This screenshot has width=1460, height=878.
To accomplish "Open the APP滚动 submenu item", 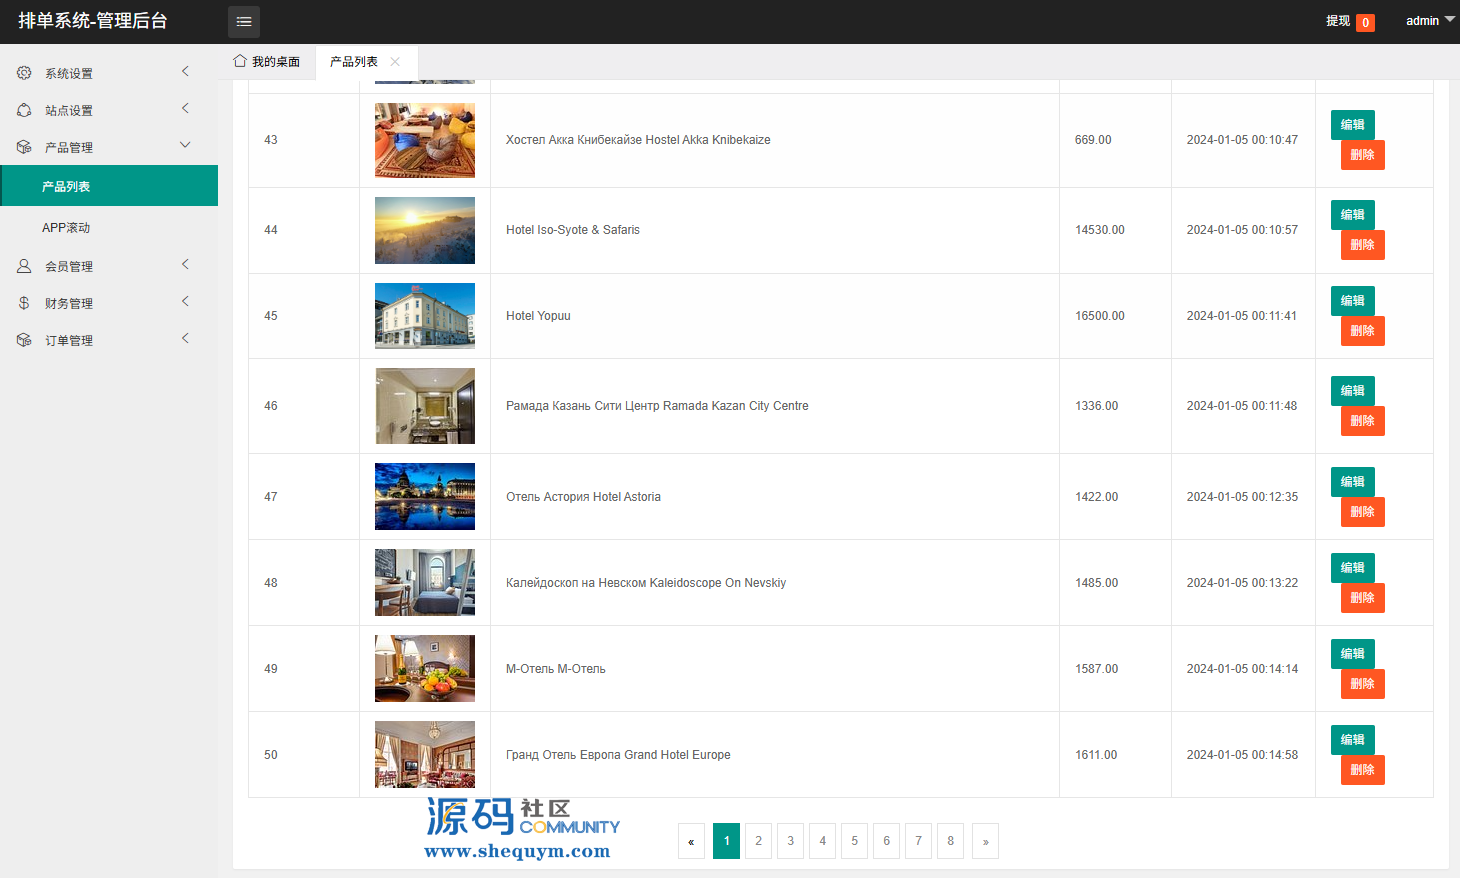I will [x=66, y=228].
